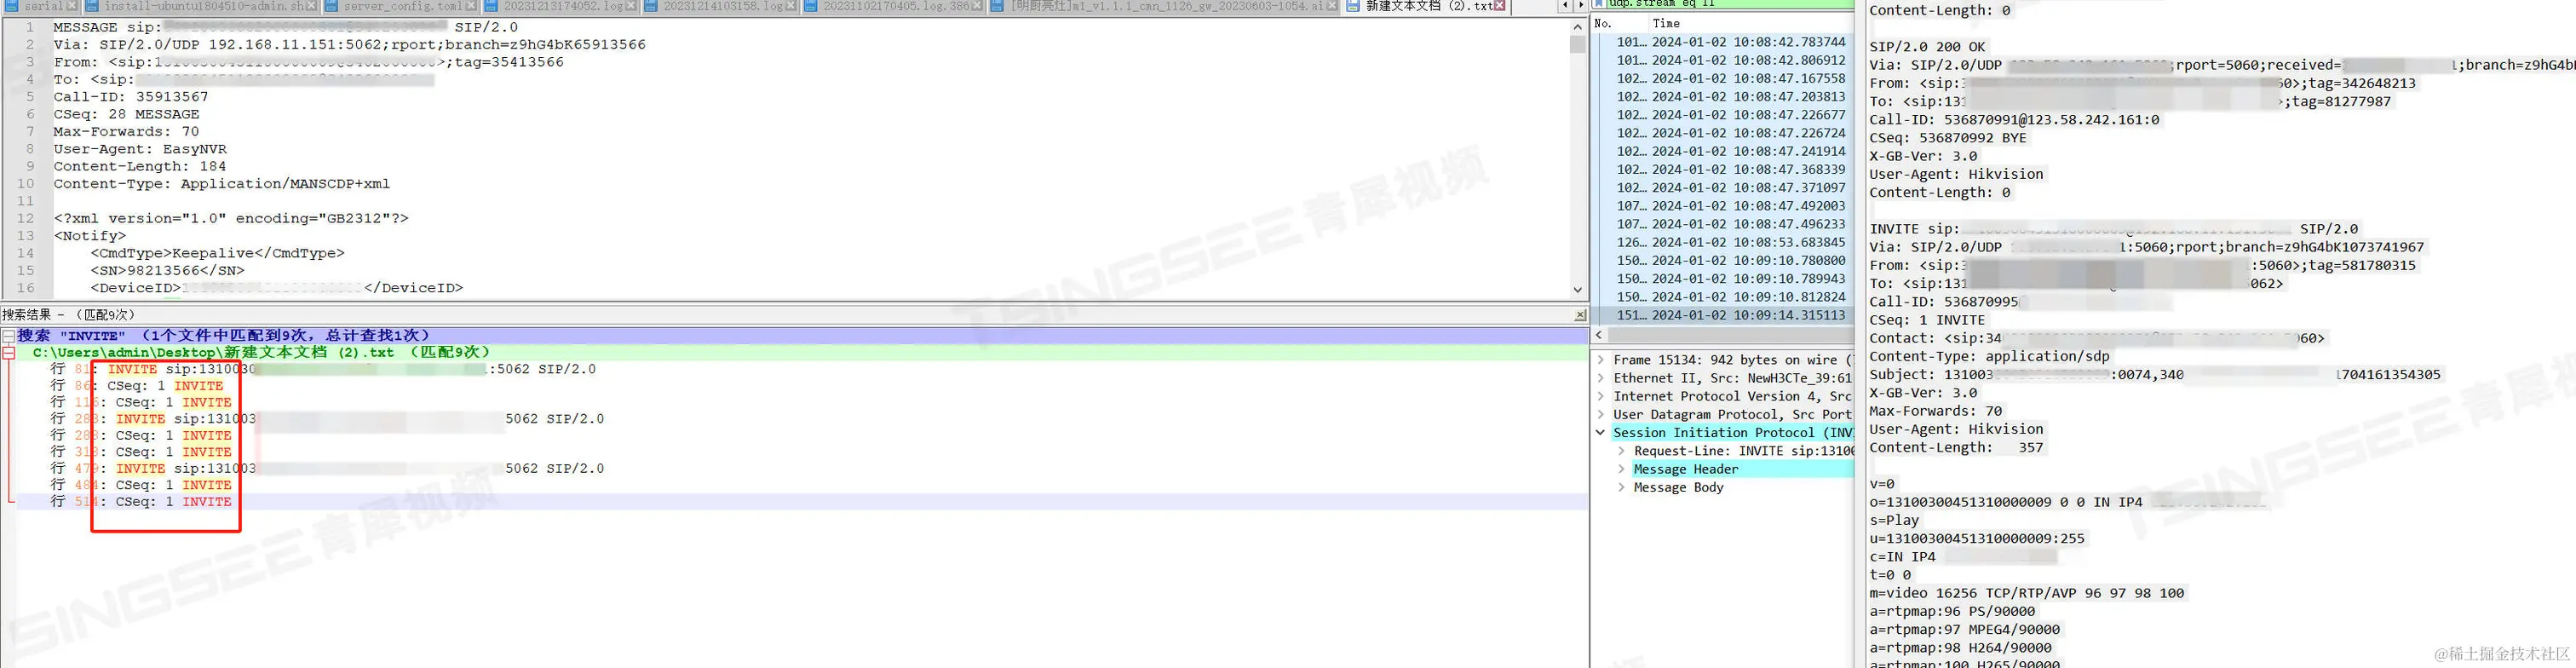Image resolution: width=2576 pixels, height=668 pixels.
Task: Click tab bar left-scroll arrow in Notepad++
Action: point(1566,6)
